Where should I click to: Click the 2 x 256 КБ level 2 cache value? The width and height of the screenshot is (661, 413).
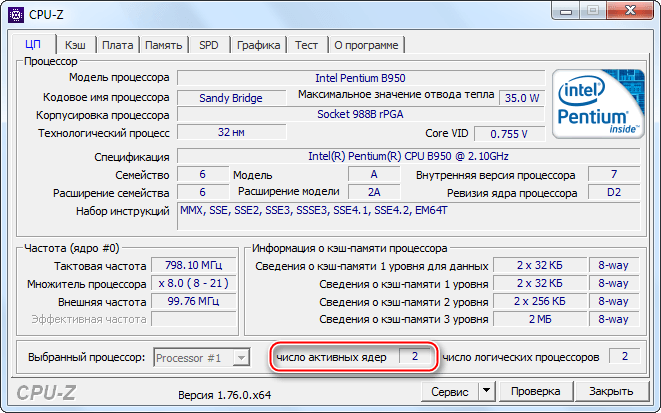(540, 301)
